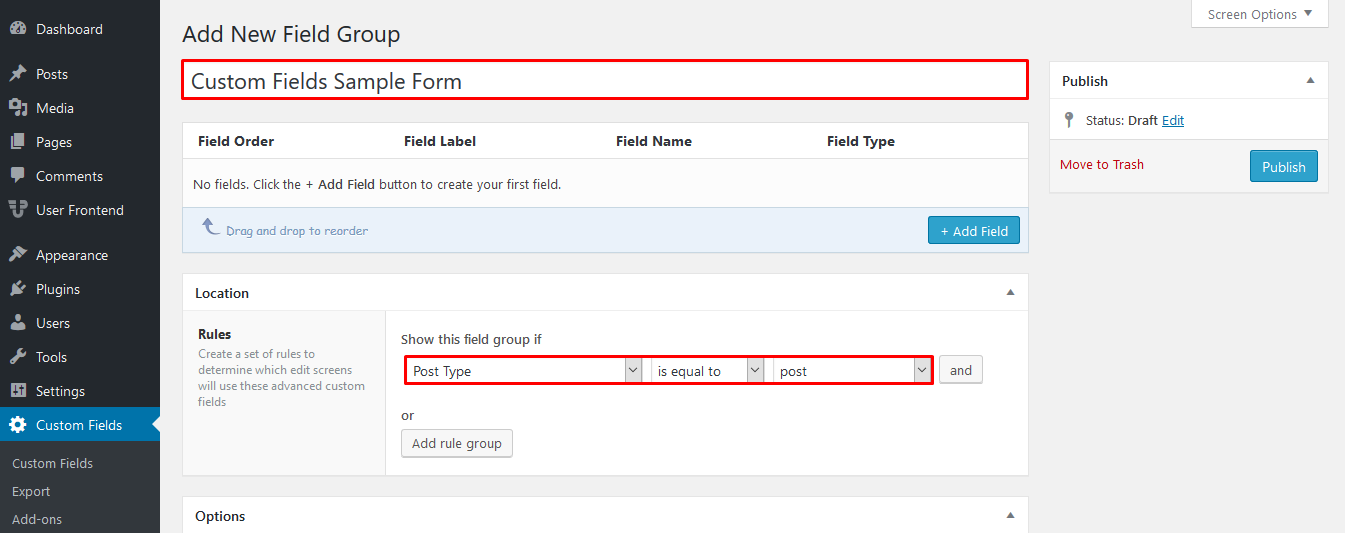This screenshot has width=1345, height=533.
Task: Click the Plugins plug icon
Action: point(17,289)
